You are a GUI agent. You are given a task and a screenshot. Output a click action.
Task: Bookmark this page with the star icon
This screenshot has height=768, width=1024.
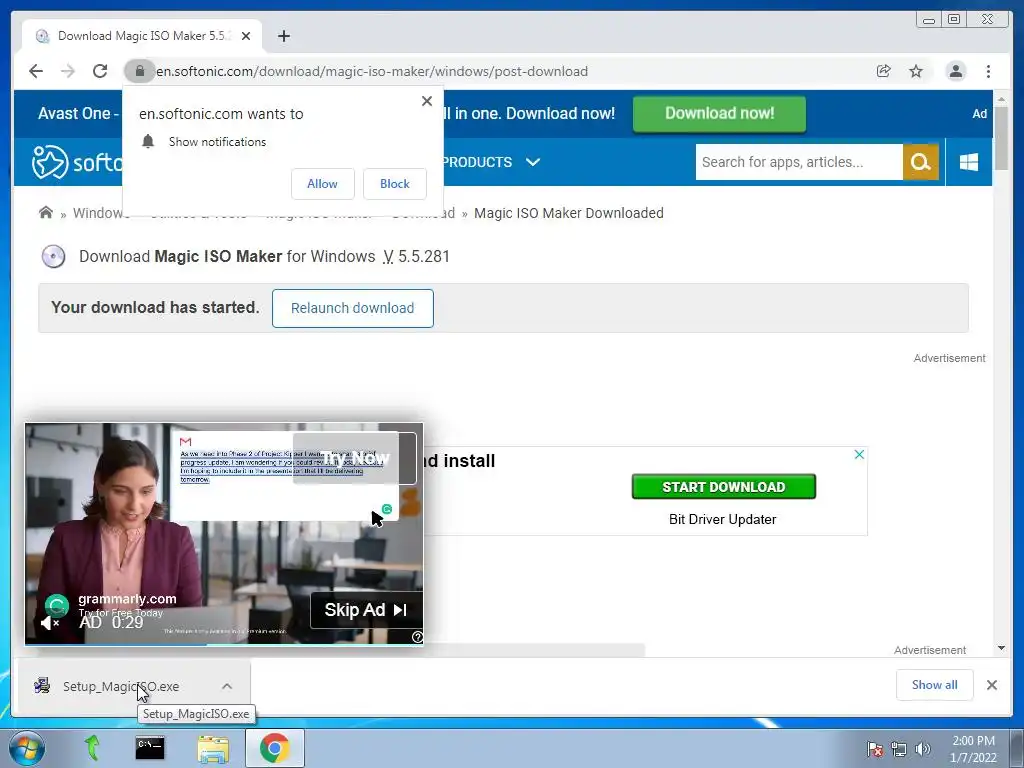click(x=916, y=71)
